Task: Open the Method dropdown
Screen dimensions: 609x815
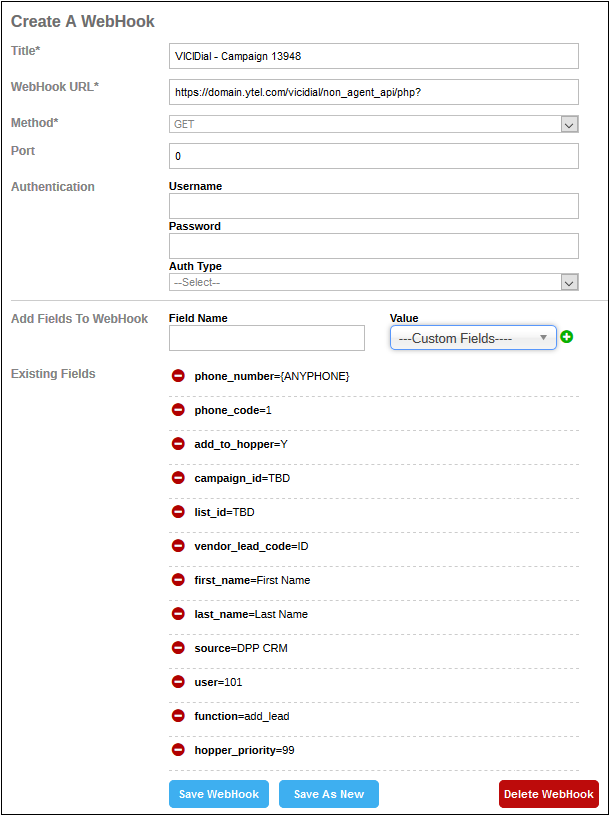Action: point(374,124)
